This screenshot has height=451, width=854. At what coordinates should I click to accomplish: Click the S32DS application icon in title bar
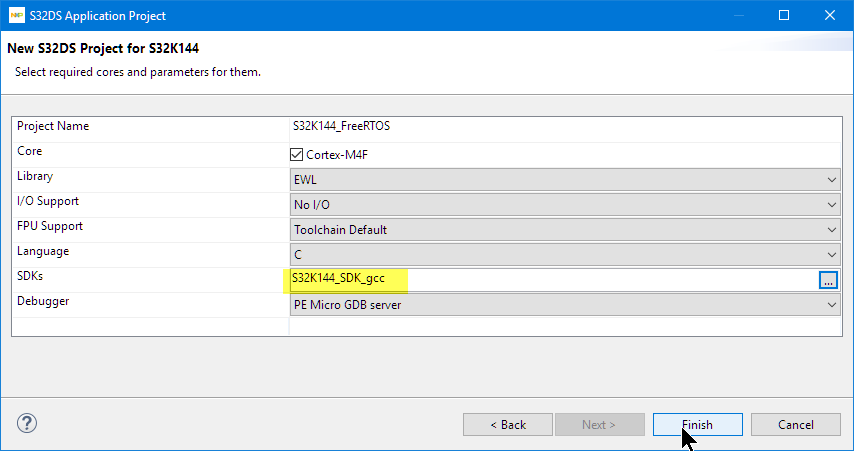pos(16,16)
